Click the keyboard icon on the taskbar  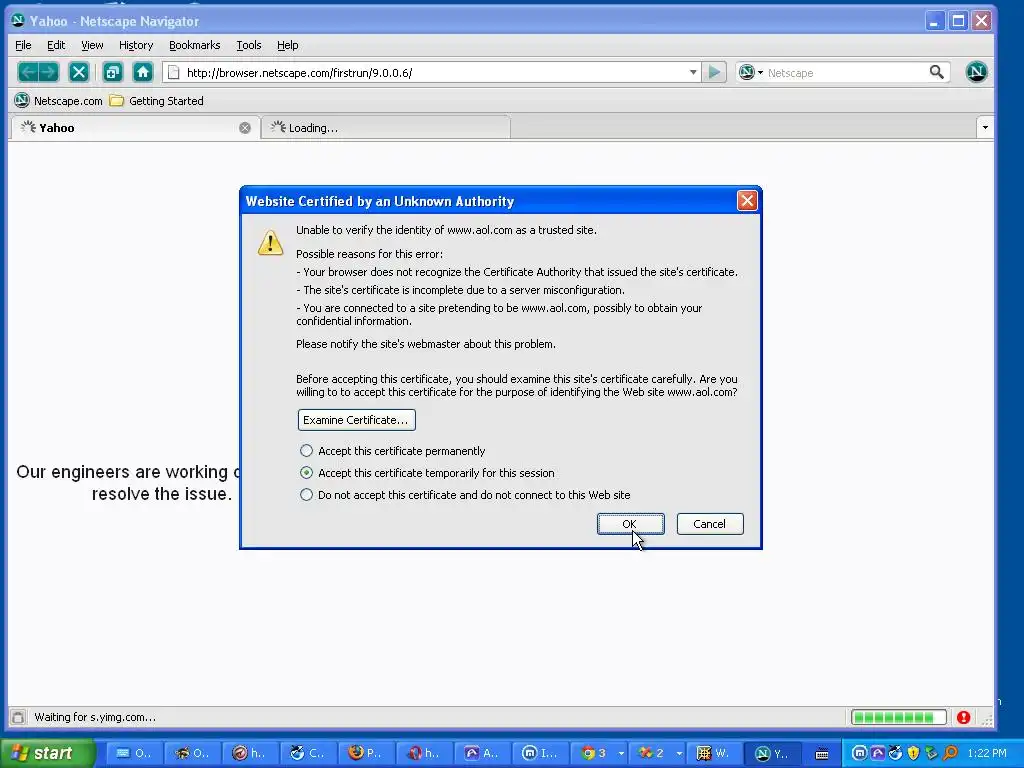[x=822, y=754]
